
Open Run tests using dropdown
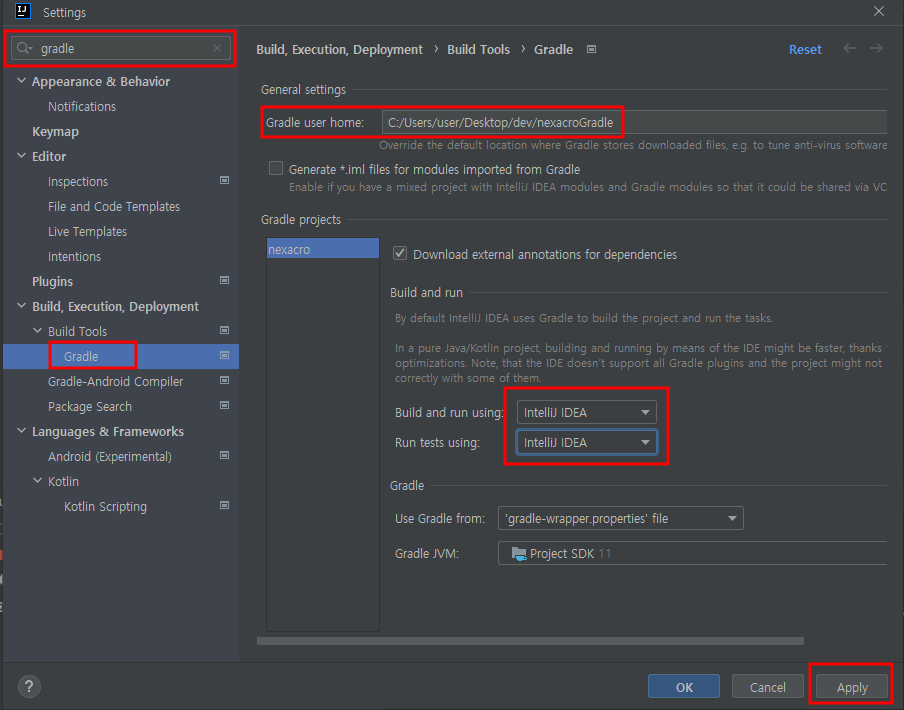coord(587,443)
